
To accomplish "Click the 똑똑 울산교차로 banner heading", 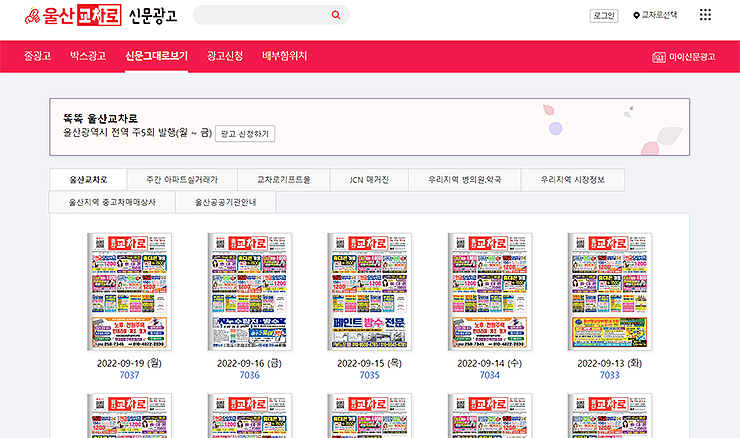I will [101, 118].
